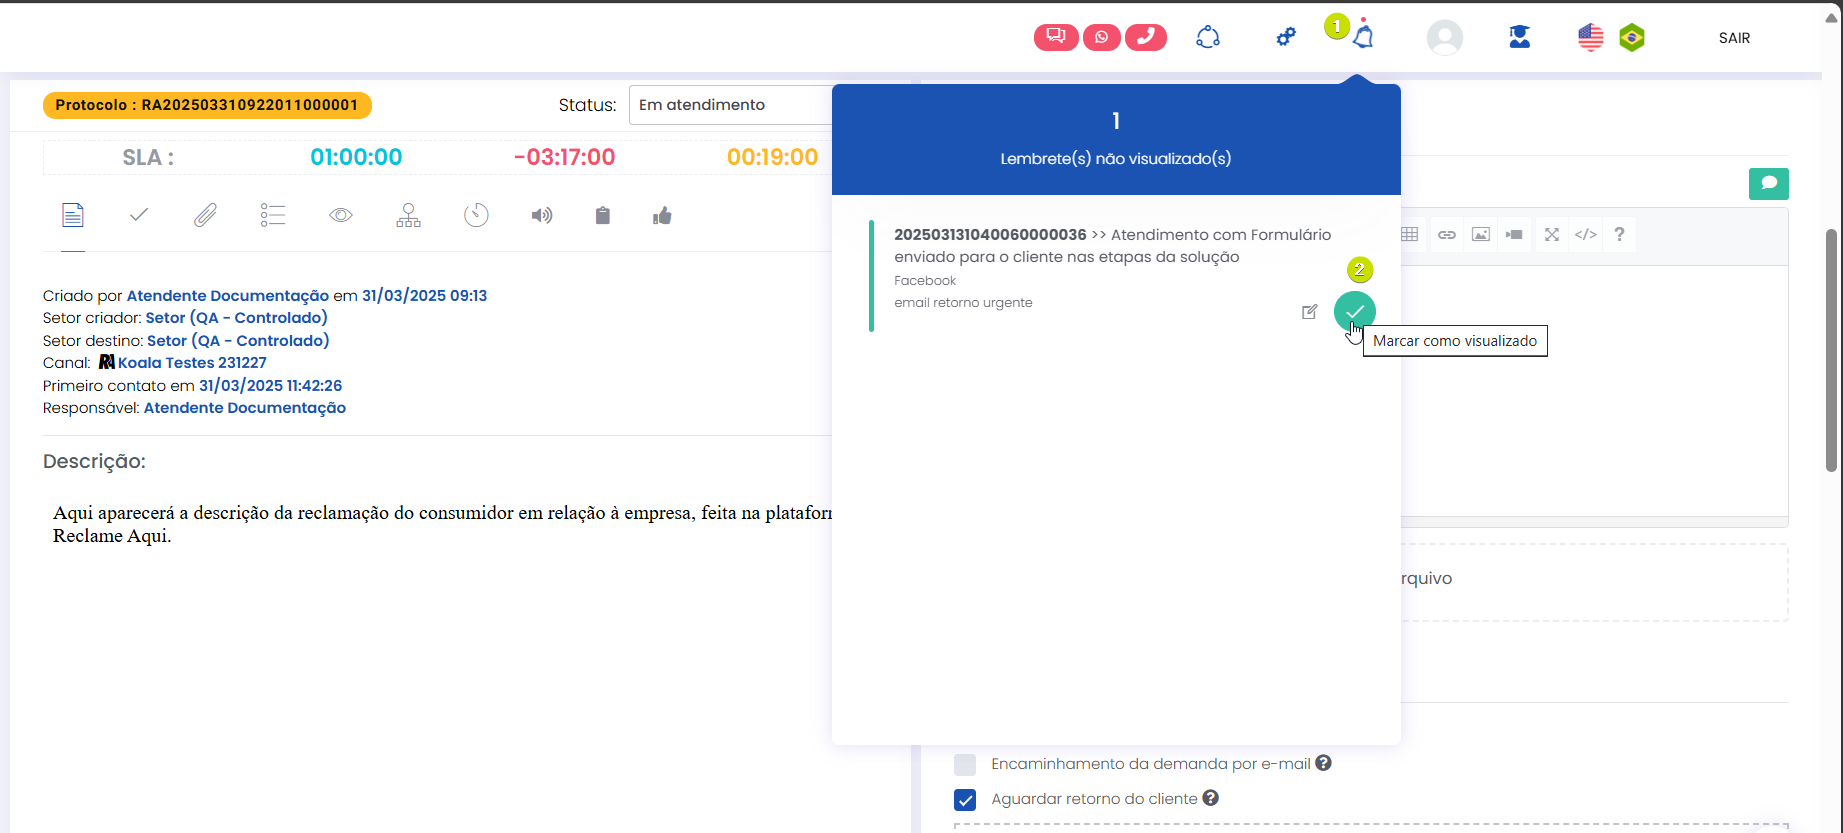This screenshot has width=1843, height=833.
Task: Open the WhatsApp icon in header
Action: 1101,37
